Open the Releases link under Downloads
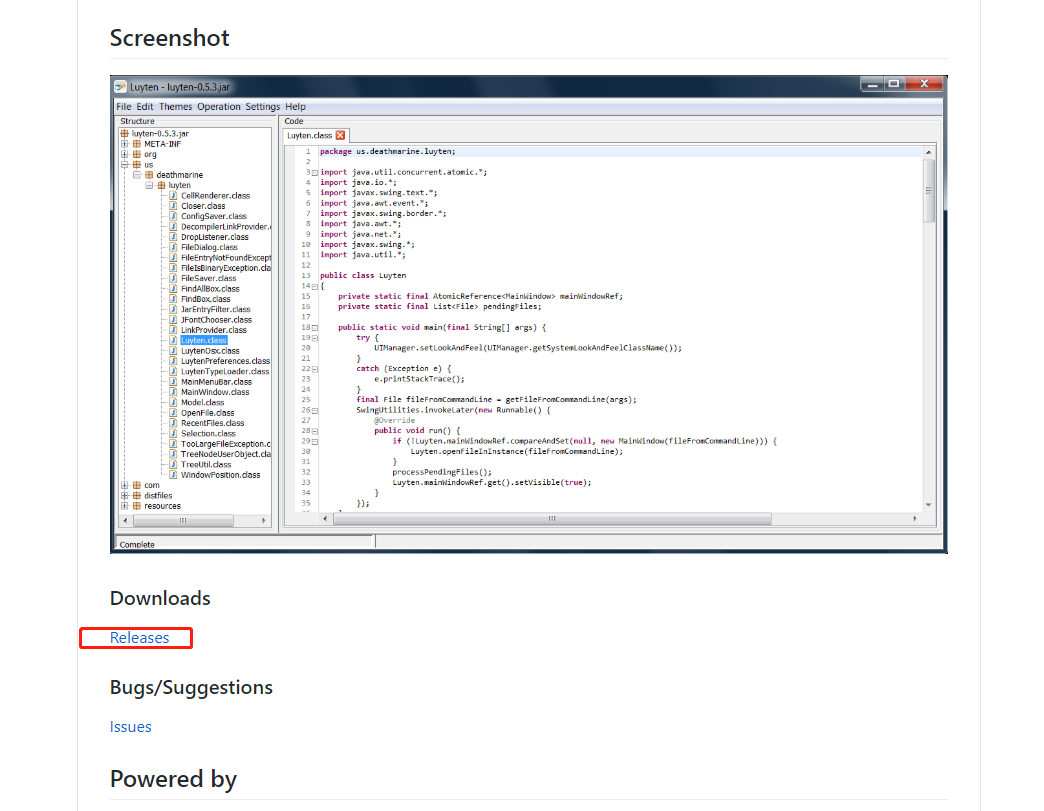 click(x=140, y=637)
